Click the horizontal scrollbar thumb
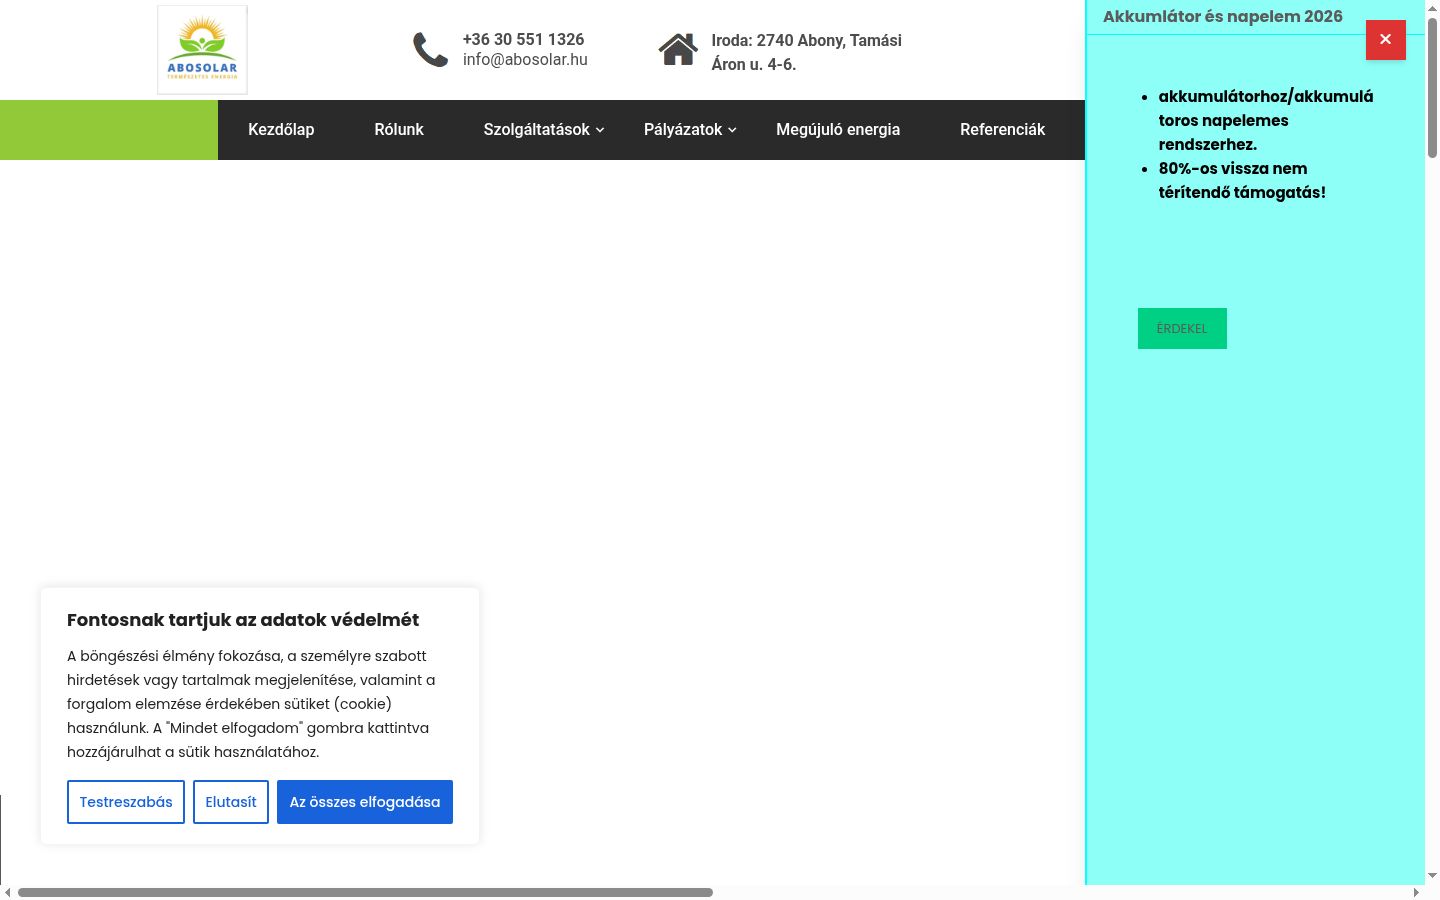 (x=365, y=892)
